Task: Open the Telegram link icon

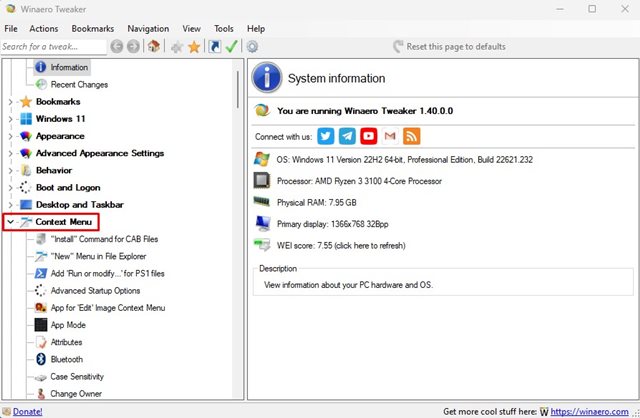Action: point(347,136)
